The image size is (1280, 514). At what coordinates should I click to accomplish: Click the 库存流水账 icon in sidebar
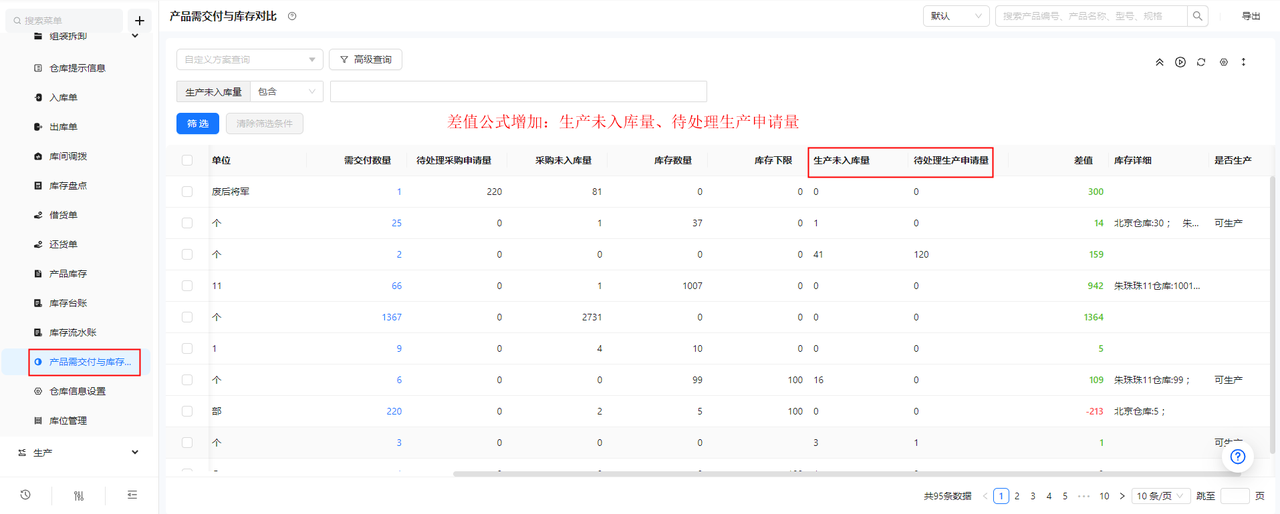click(38, 332)
